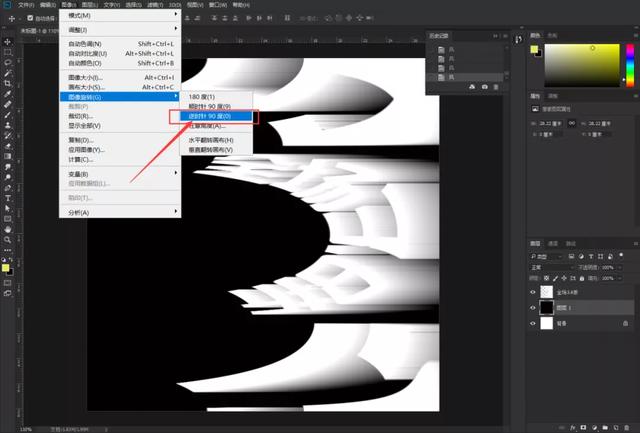Hide the top layer using its eye icon
The height and width of the screenshot is (433, 640).
(532, 294)
